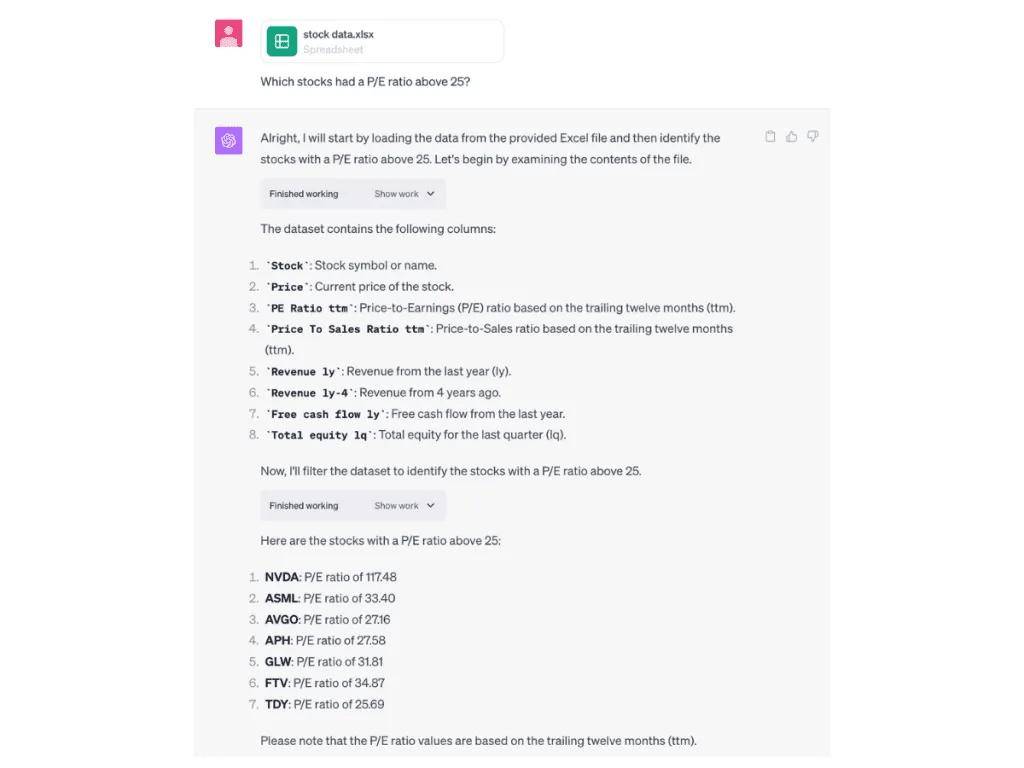Give the response a thumbs down

[x=812, y=136]
